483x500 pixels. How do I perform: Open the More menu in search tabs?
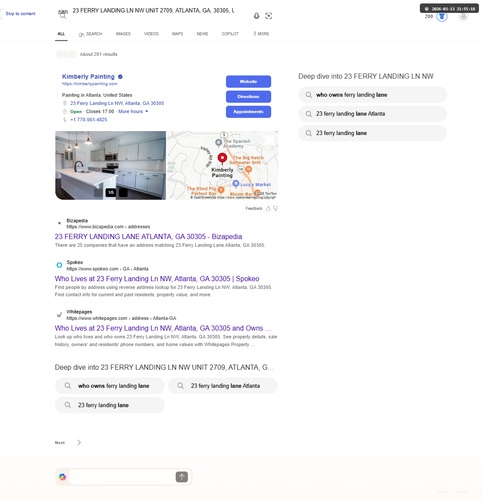coord(261,34)
